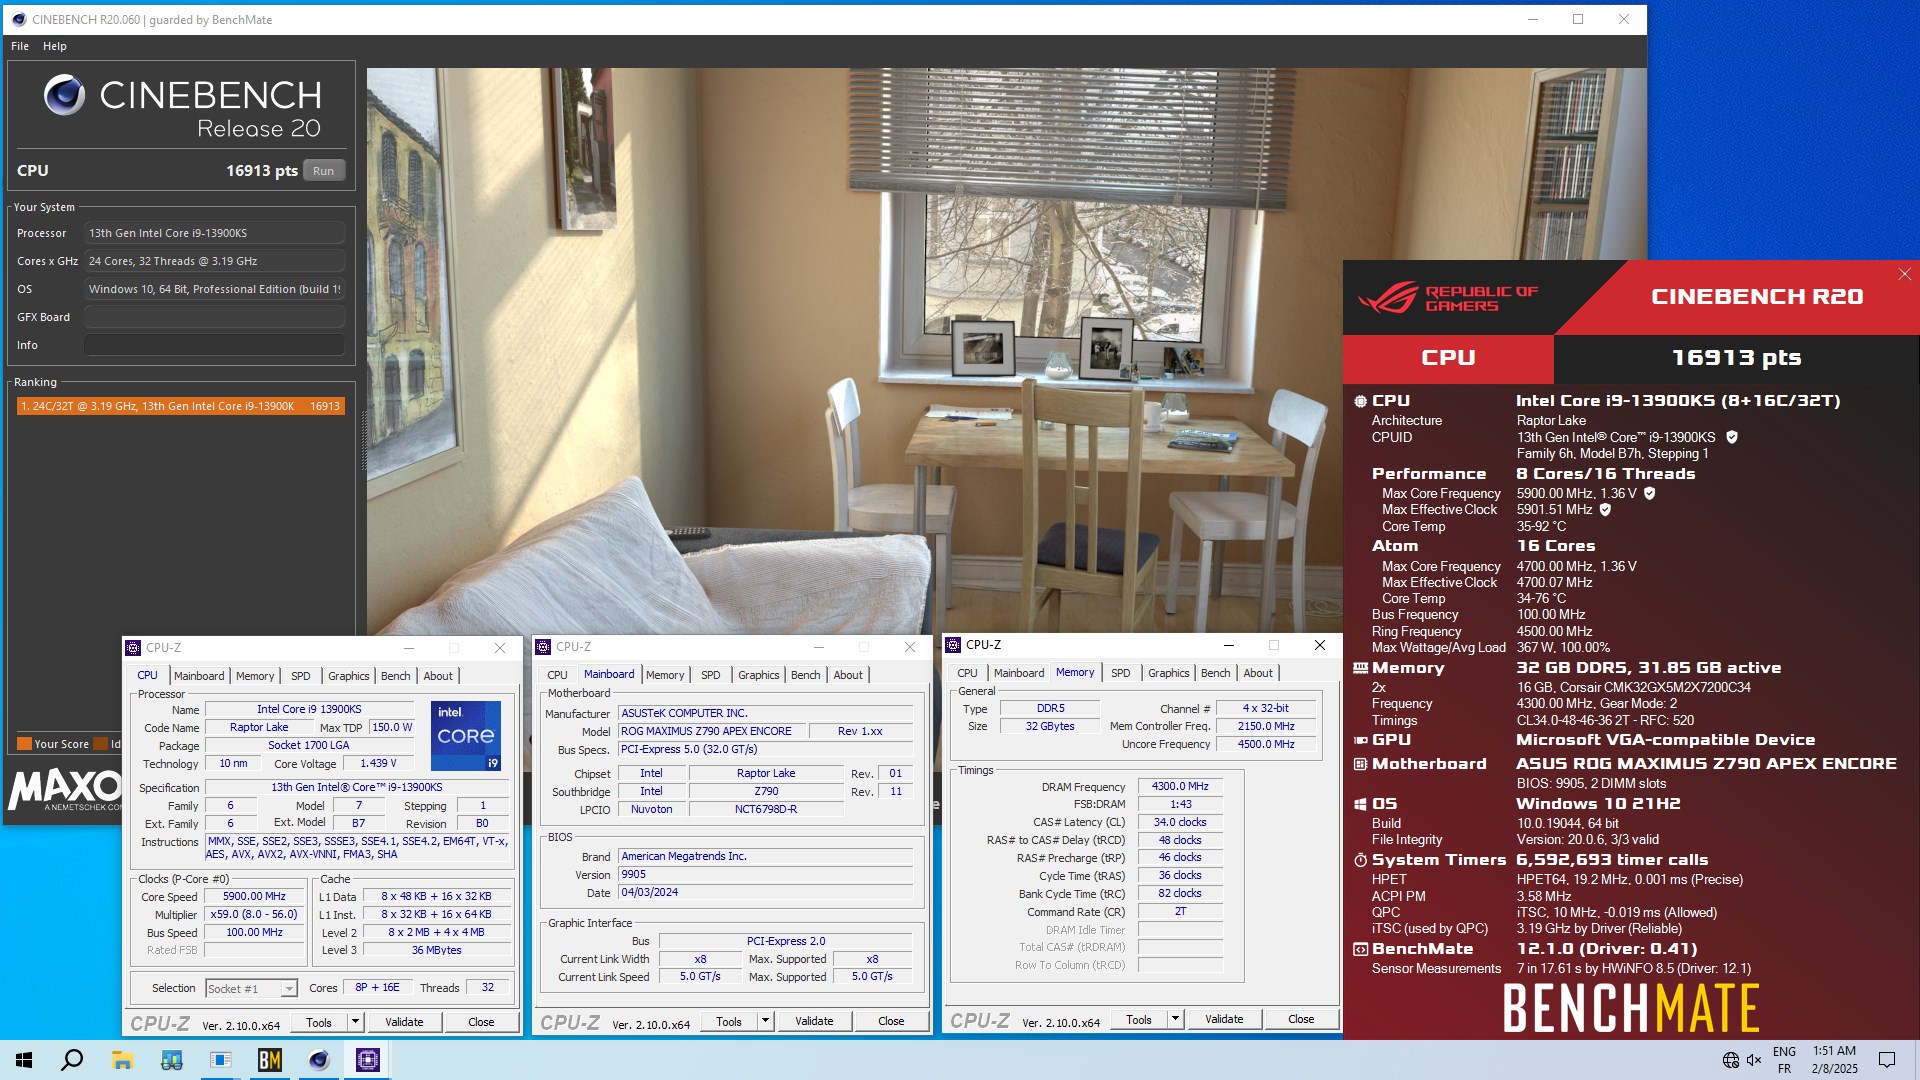Viewport: 1920px width, 1080px height.
Task: Click Close button in third CPU-Z
Action: (1301, 1019)
